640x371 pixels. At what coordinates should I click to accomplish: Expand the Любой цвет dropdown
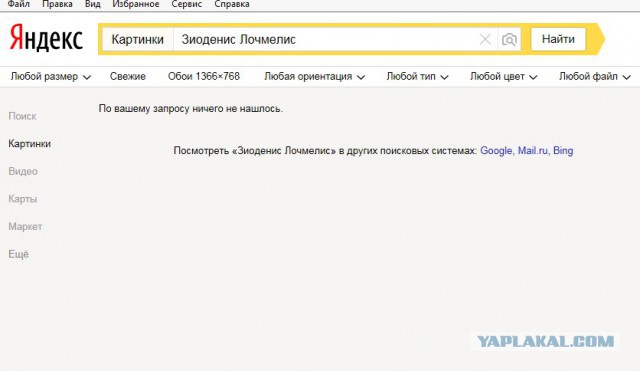(x=503, y=77)
